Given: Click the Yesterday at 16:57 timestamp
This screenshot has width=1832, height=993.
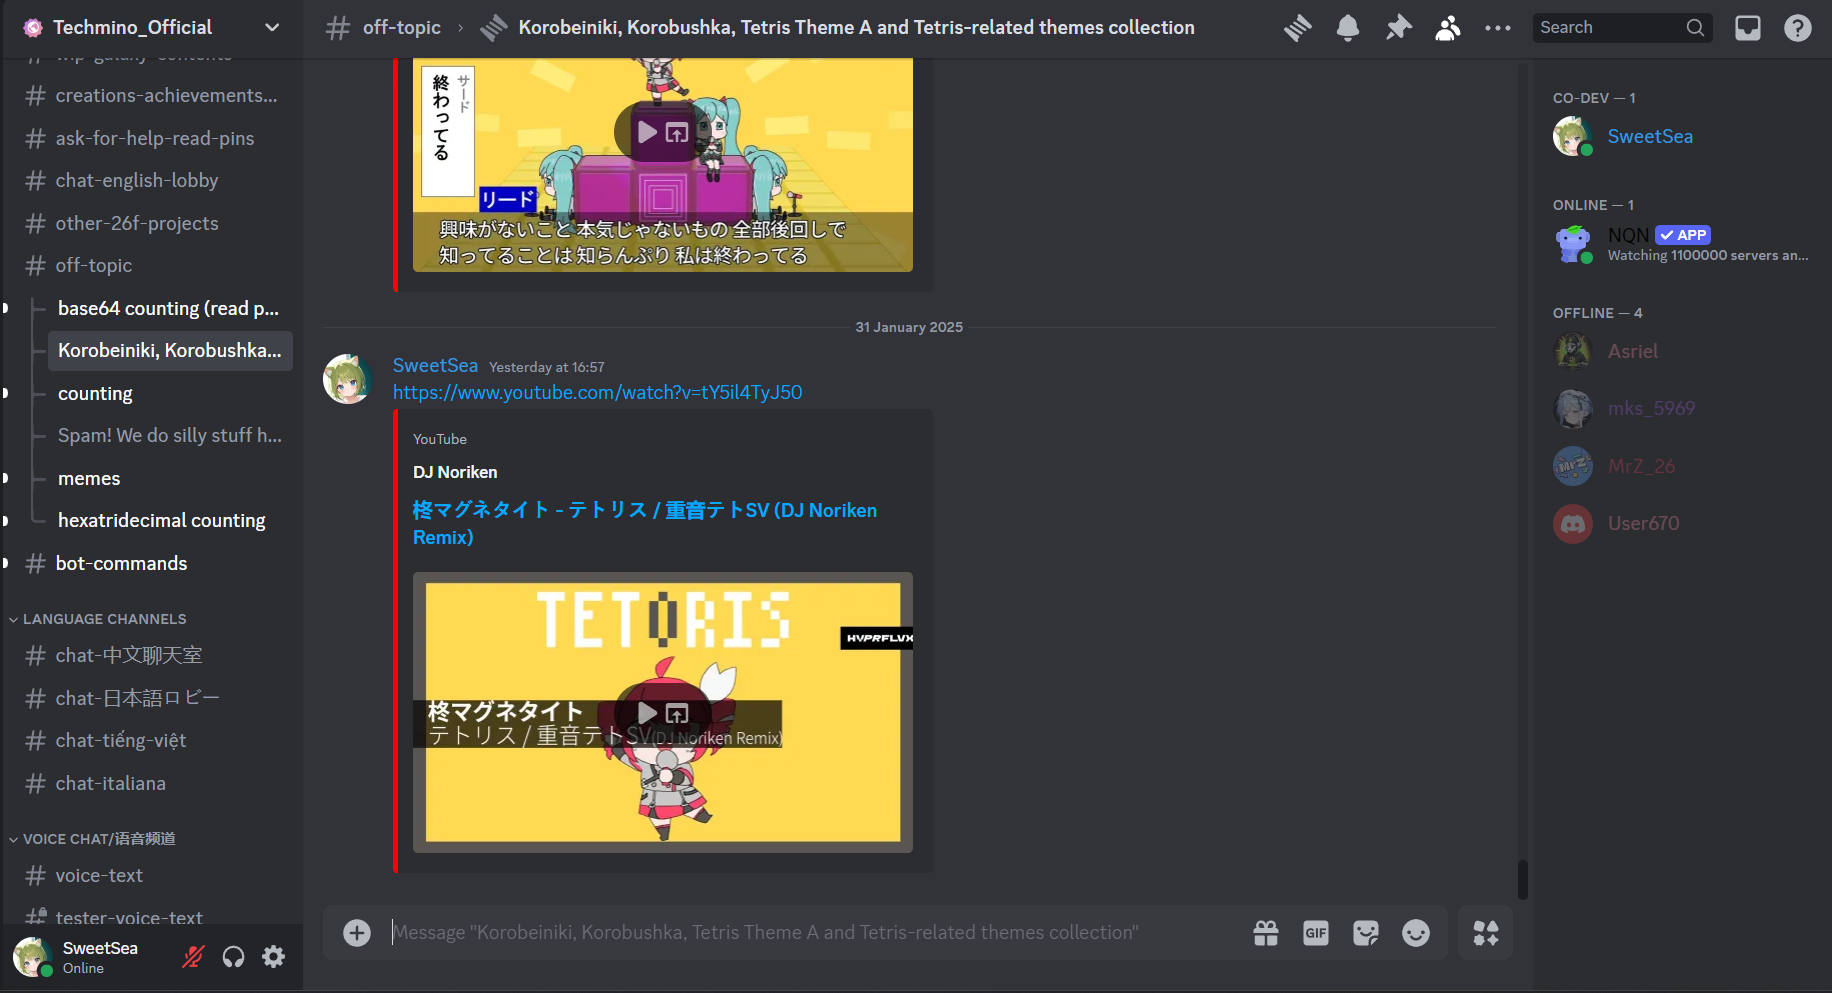Looking at the screenshot, I should pyautogui.click(x=547, y=368).
